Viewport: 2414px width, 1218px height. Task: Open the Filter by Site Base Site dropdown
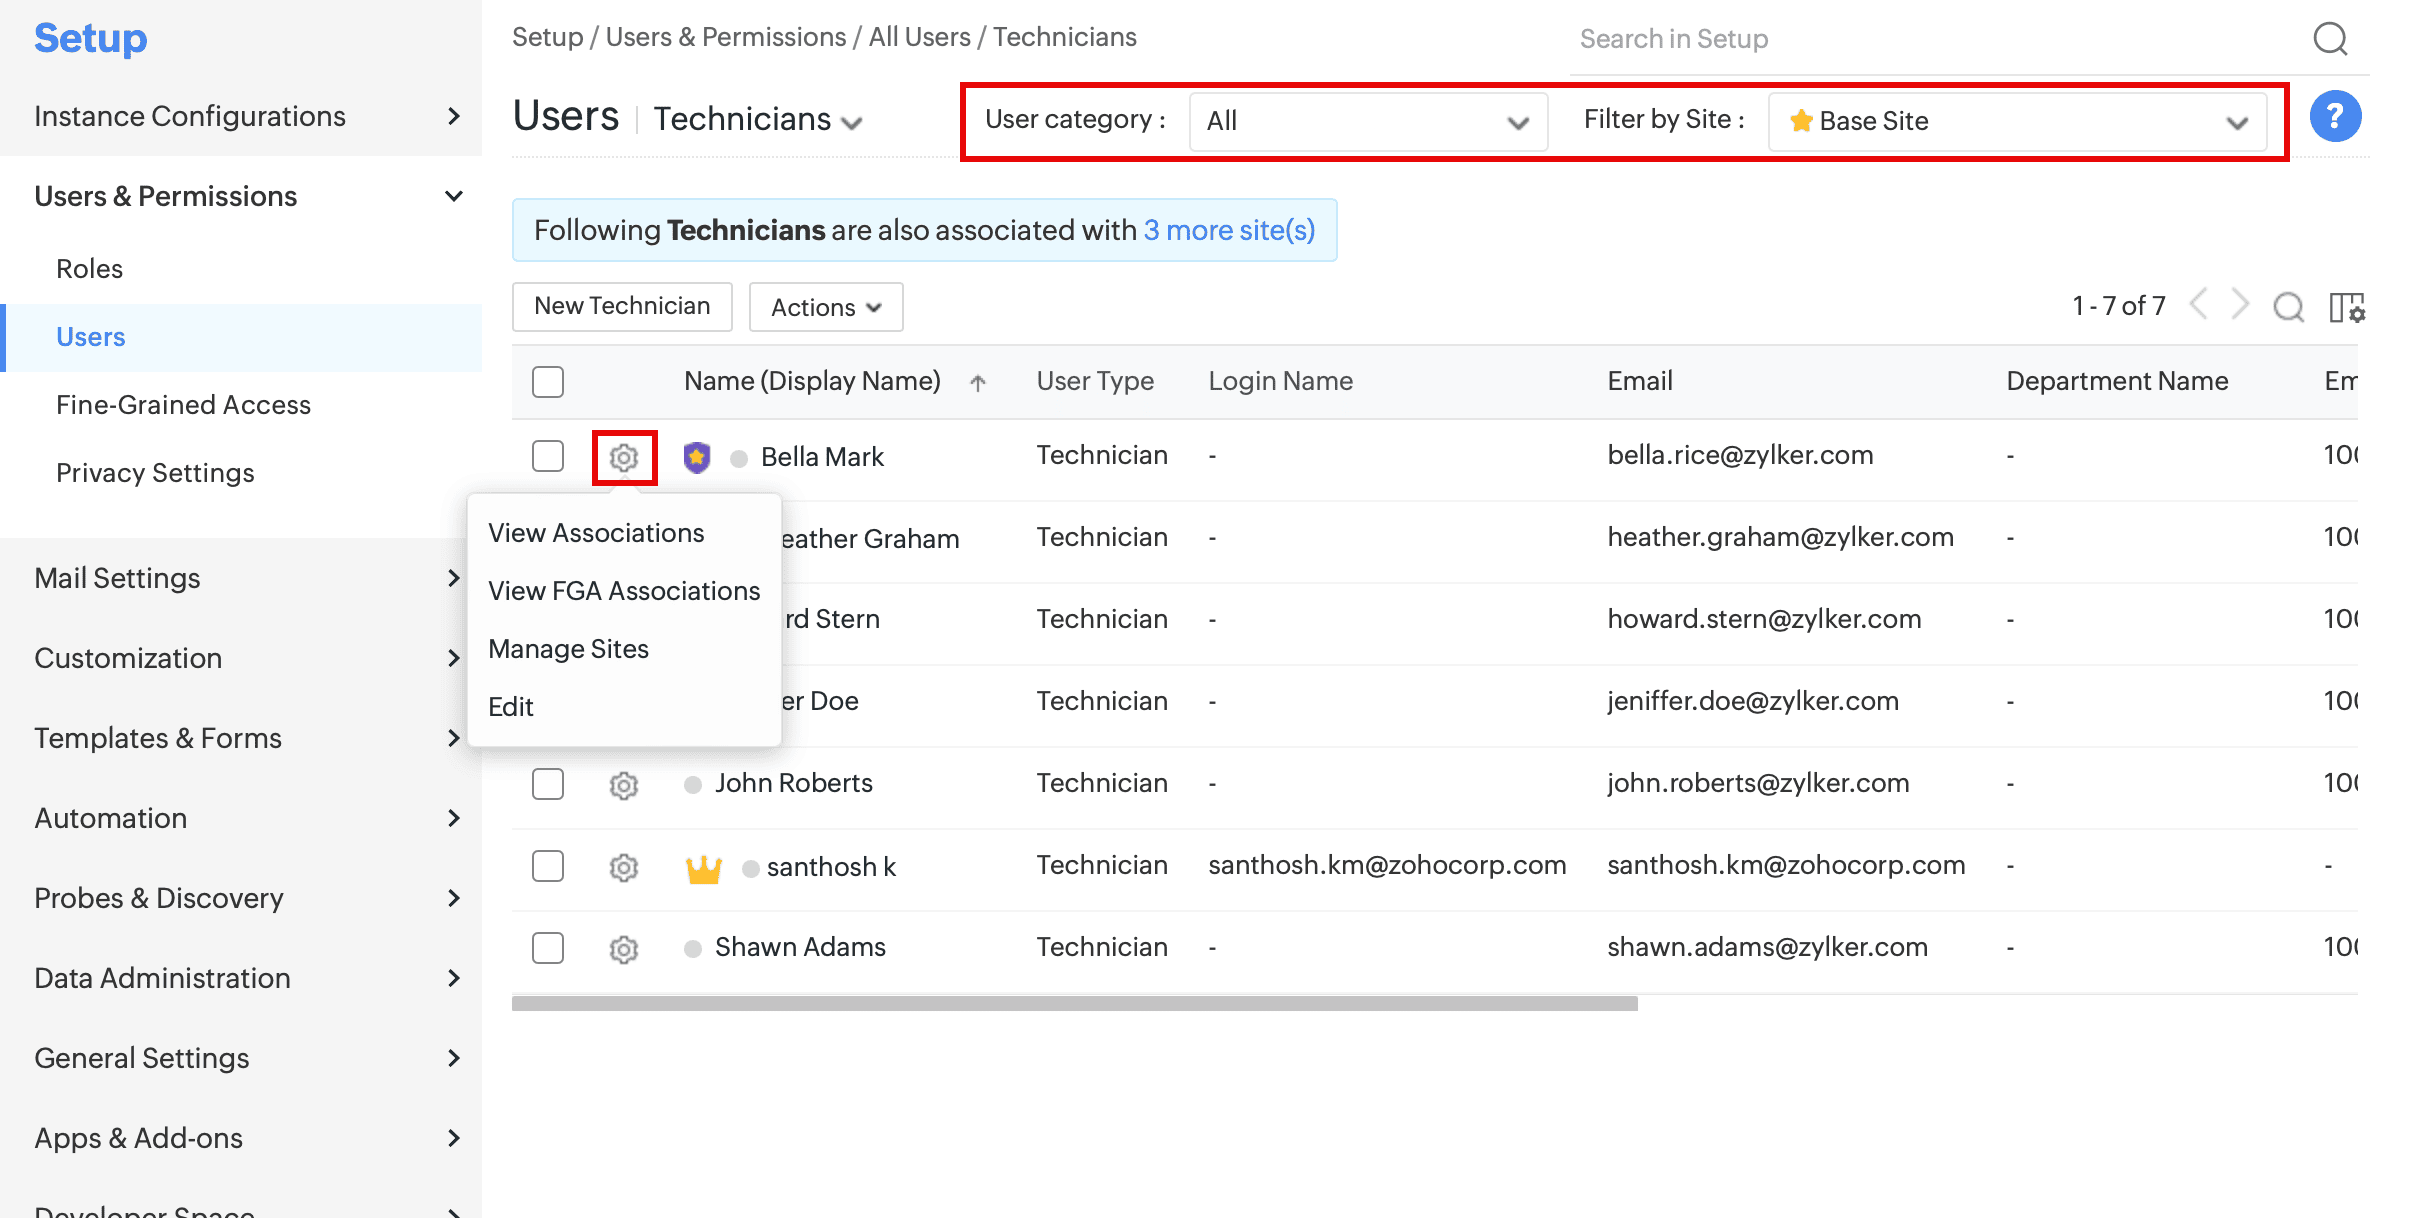coord(2017,122)
